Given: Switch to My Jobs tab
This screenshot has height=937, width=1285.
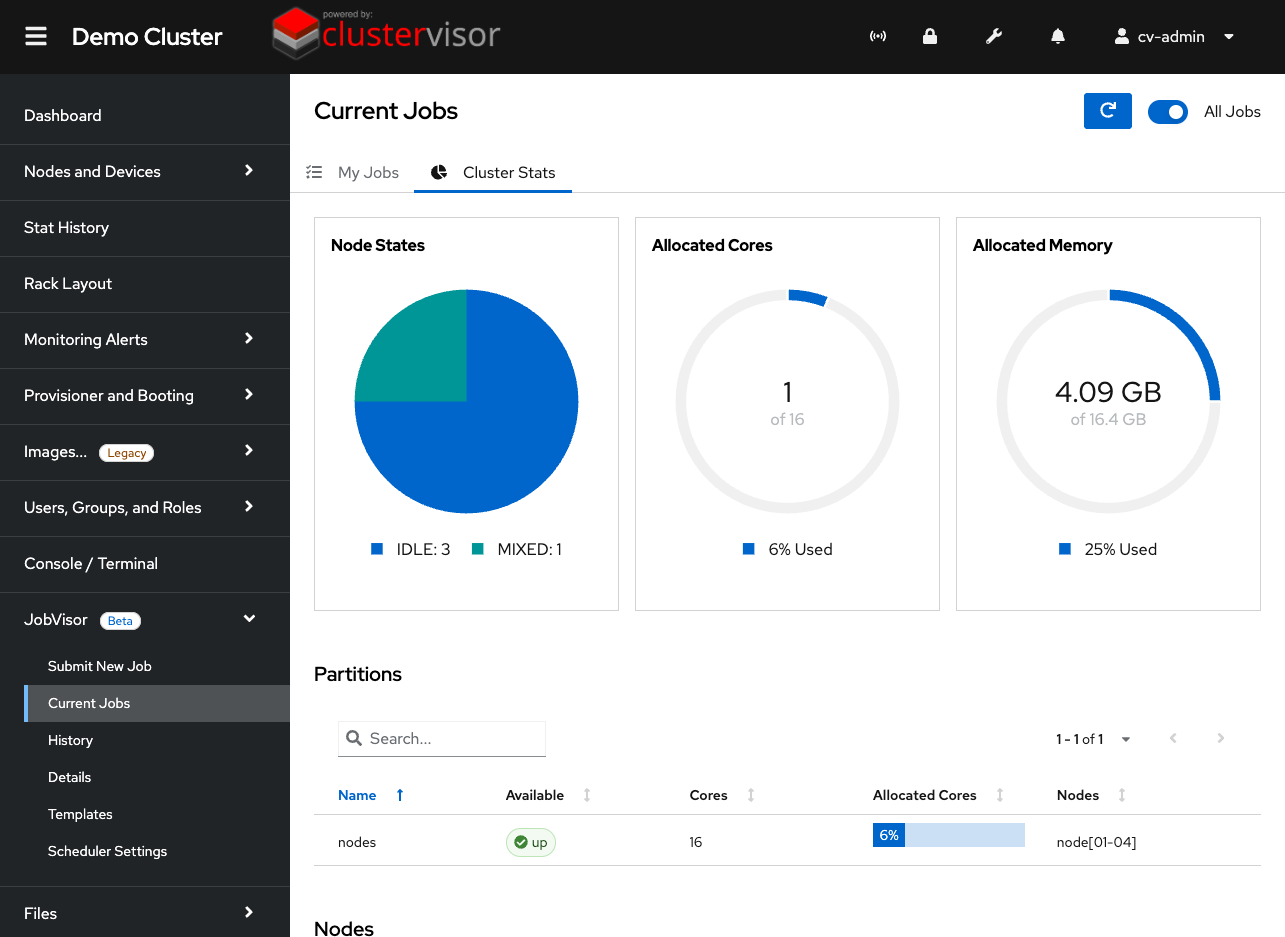Looking at the screenshot, I should click(x=352, y=172).
